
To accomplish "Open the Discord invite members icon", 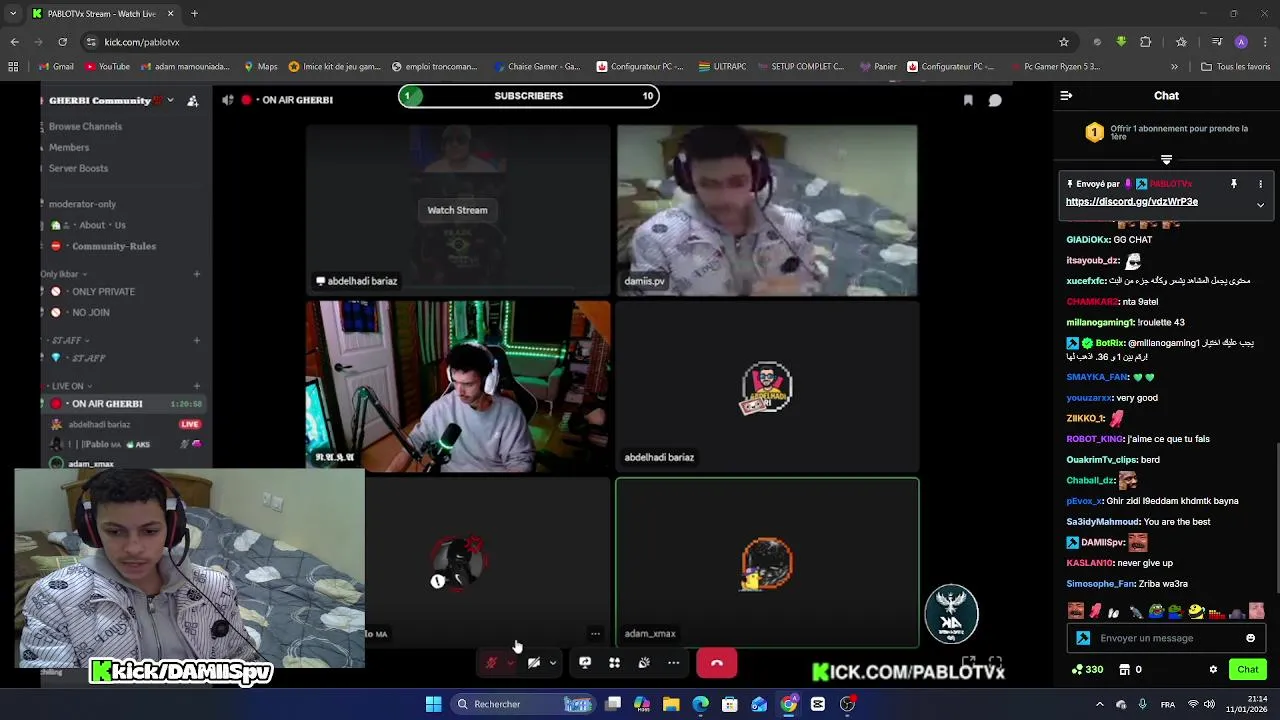I will tap(192, 101).
